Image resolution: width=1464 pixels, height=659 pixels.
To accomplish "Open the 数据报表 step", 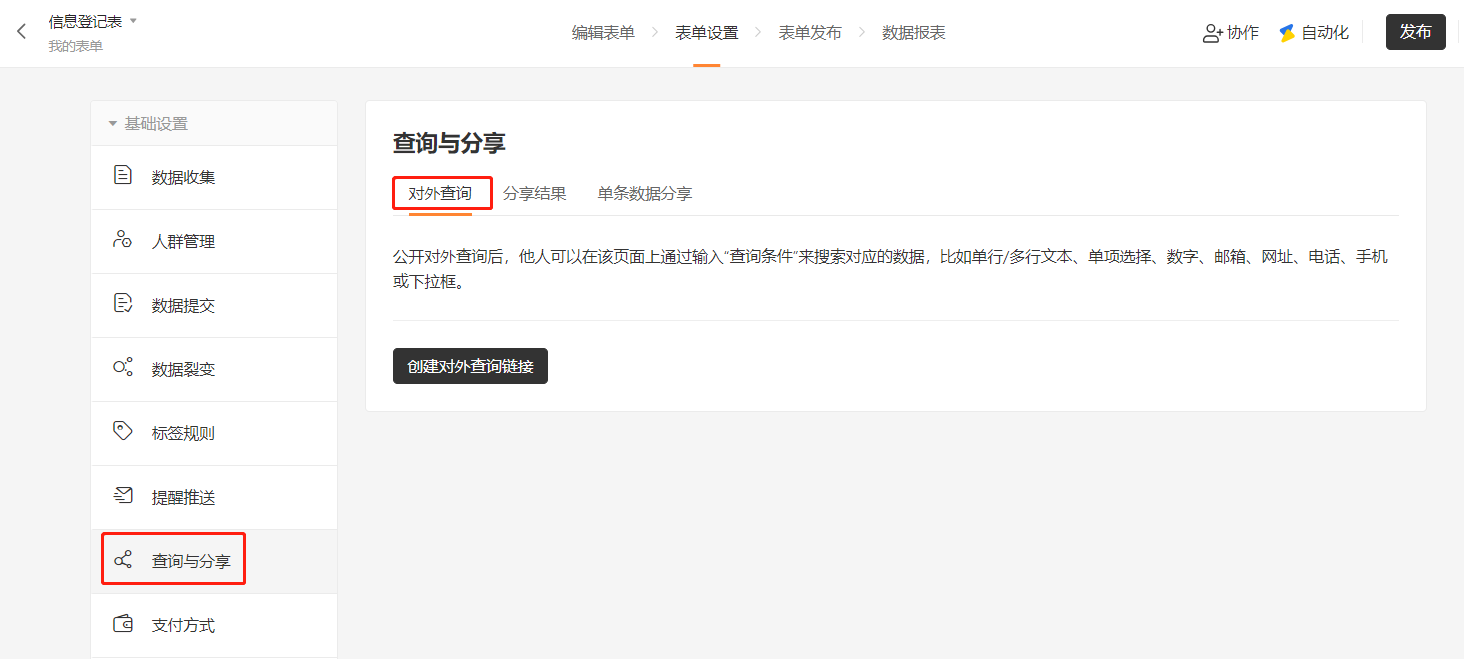I will coord(914,33).
